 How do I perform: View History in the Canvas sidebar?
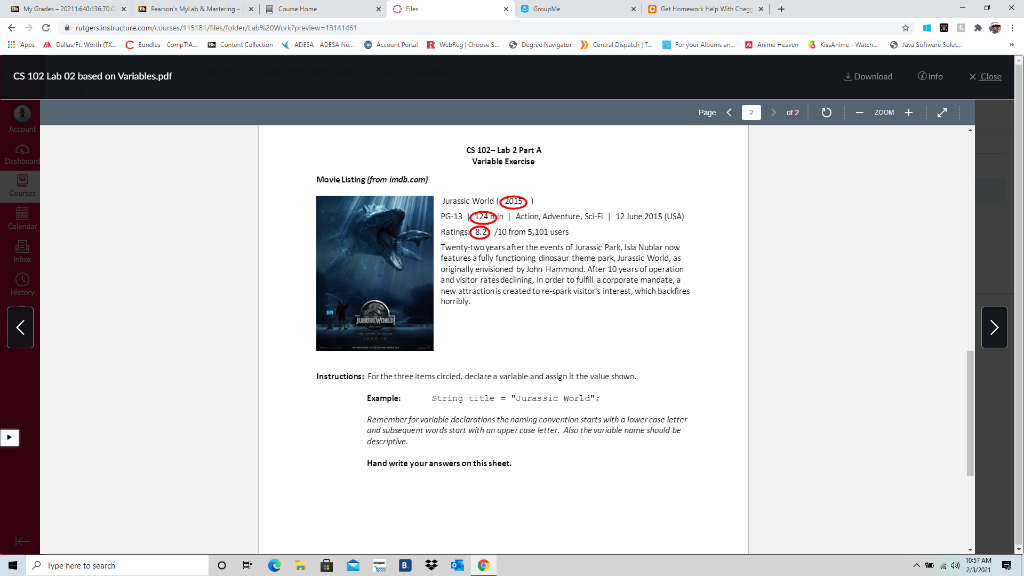point(20,287)
